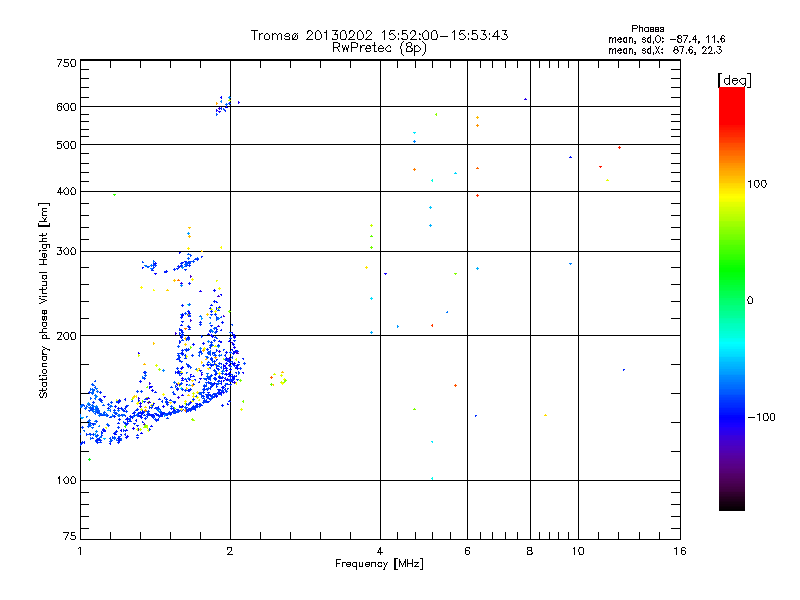Click the 'mean, sd,O: -87.4, 11.6' line
This screenshot has width=800, height=600.
click(666, 39)
